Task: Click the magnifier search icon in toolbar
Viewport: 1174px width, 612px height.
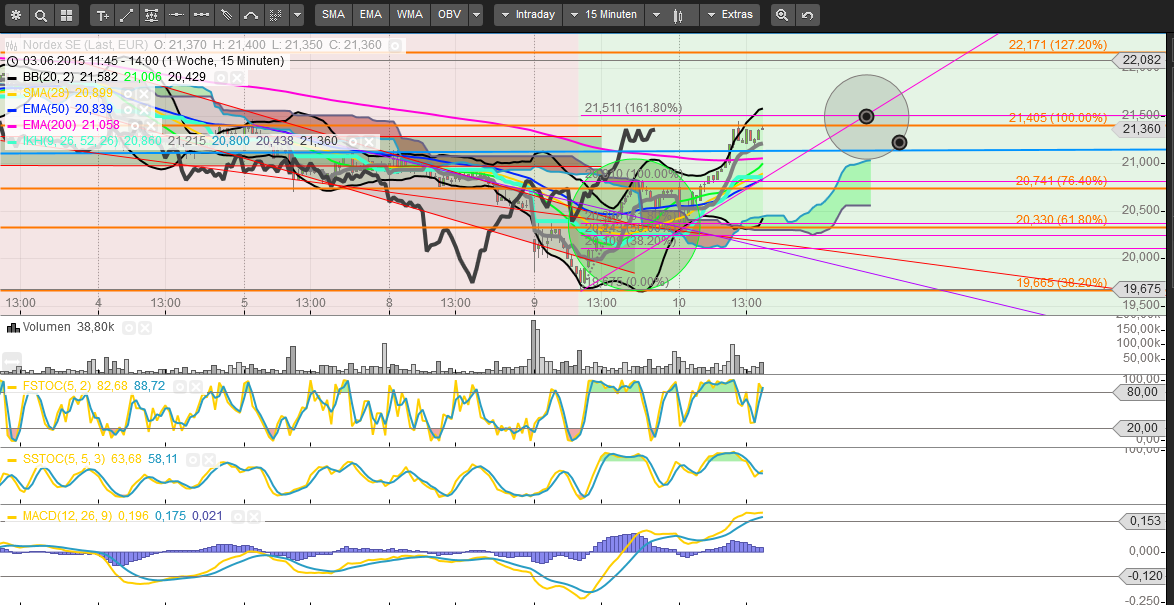Action: (40, 15)
